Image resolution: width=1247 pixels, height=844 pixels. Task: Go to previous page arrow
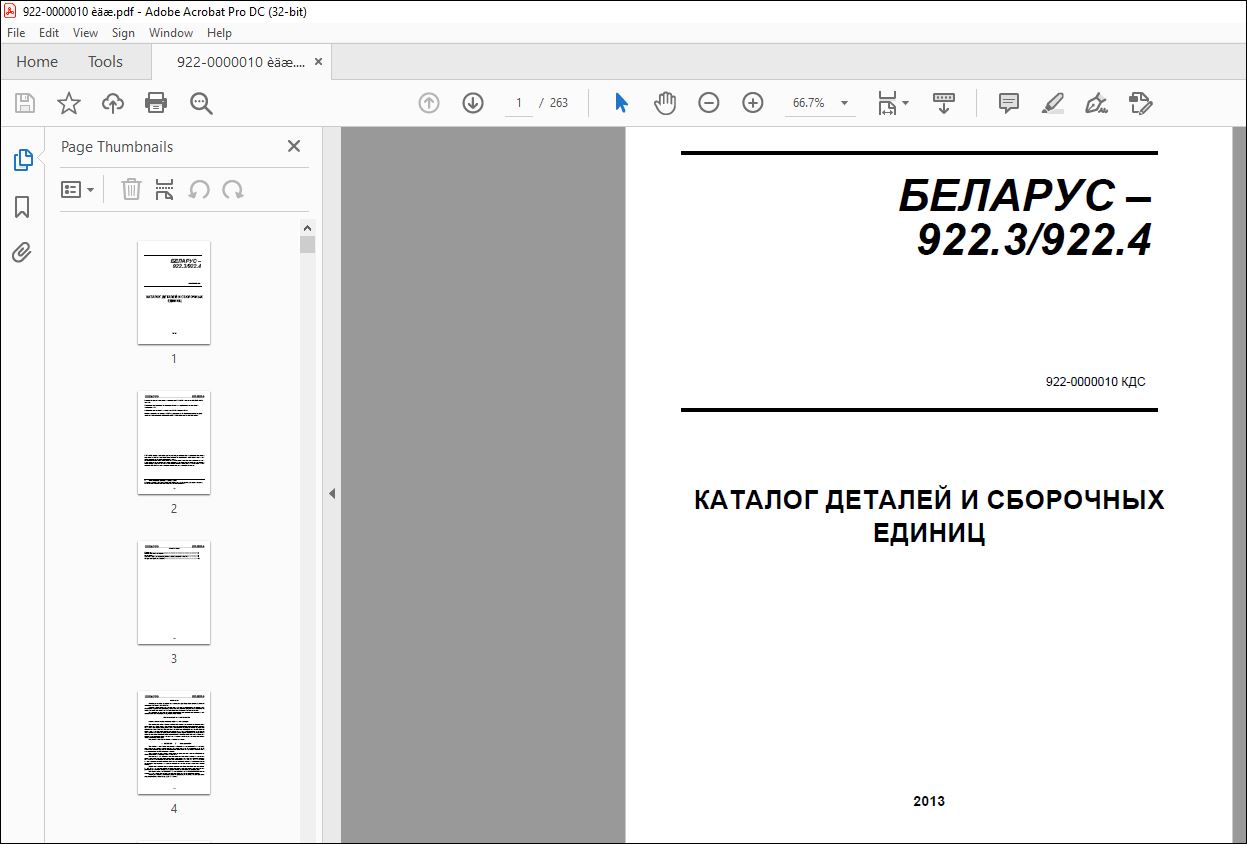(x=429, y=103)
